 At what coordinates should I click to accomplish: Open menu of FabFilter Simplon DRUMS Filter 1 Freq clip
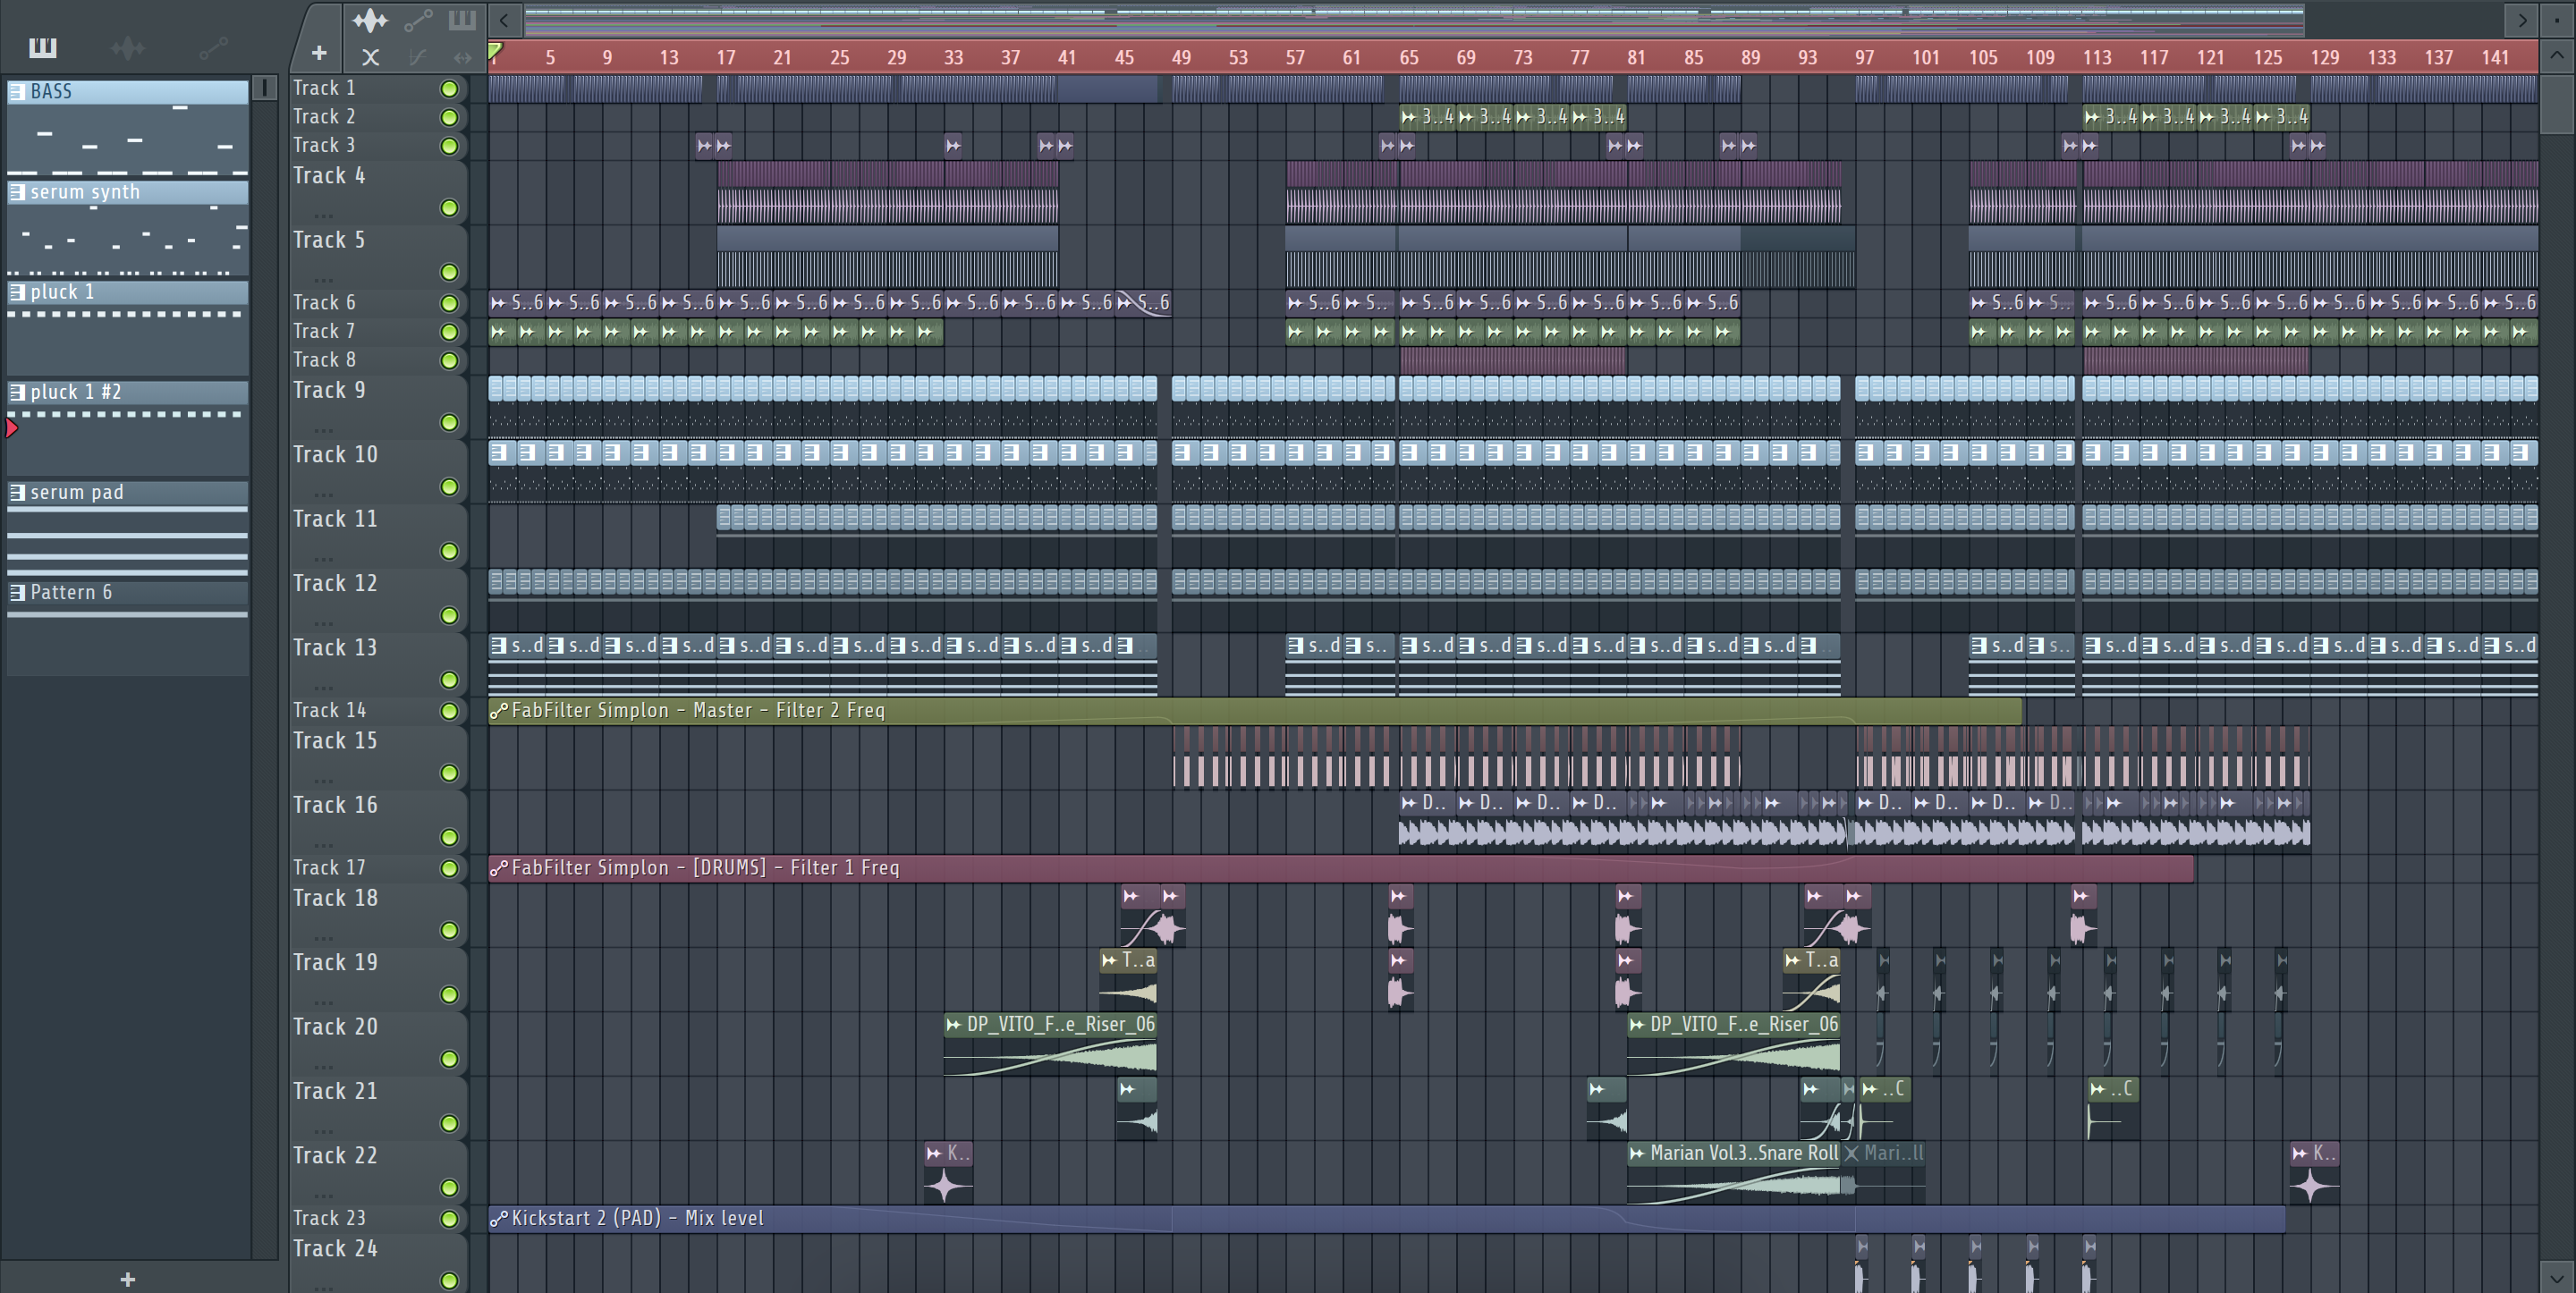click(x=499, y=868)
